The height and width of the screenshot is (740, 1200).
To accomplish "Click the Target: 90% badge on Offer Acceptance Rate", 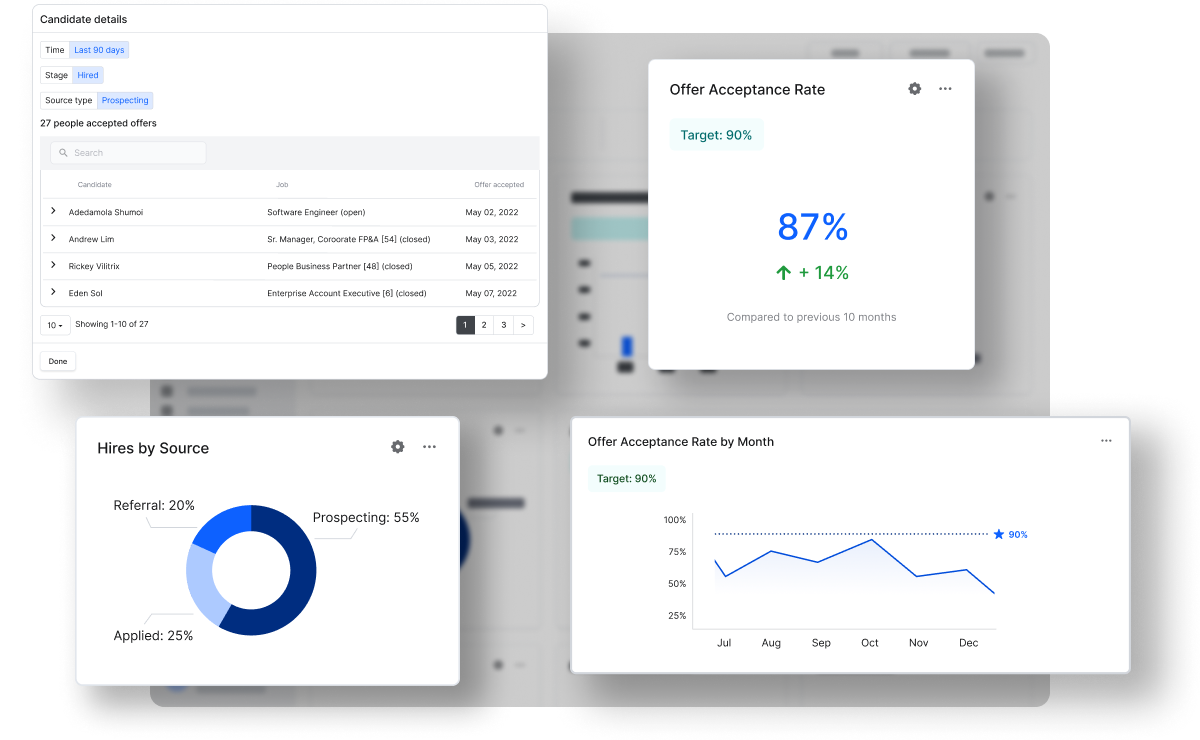I will click(x=716, y=135).
